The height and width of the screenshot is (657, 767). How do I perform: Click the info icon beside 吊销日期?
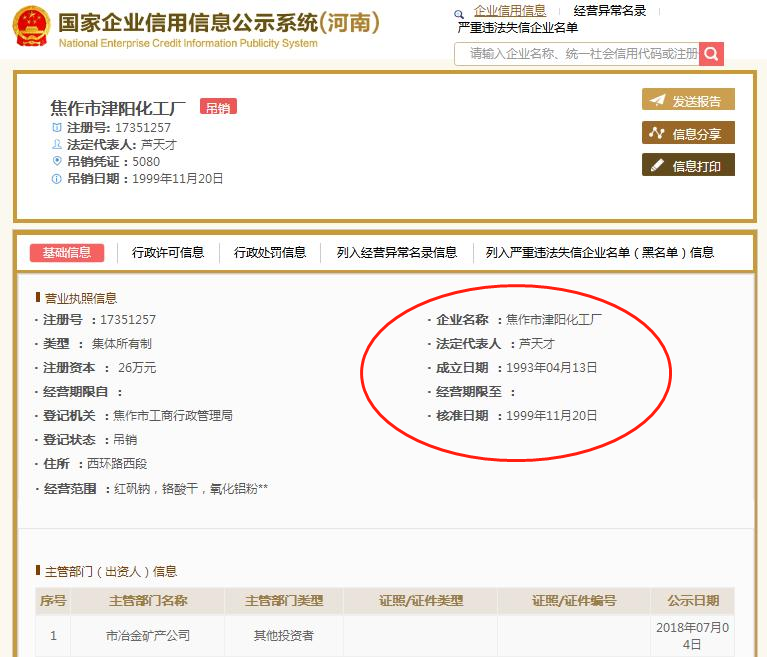click(x=57, y=179)
